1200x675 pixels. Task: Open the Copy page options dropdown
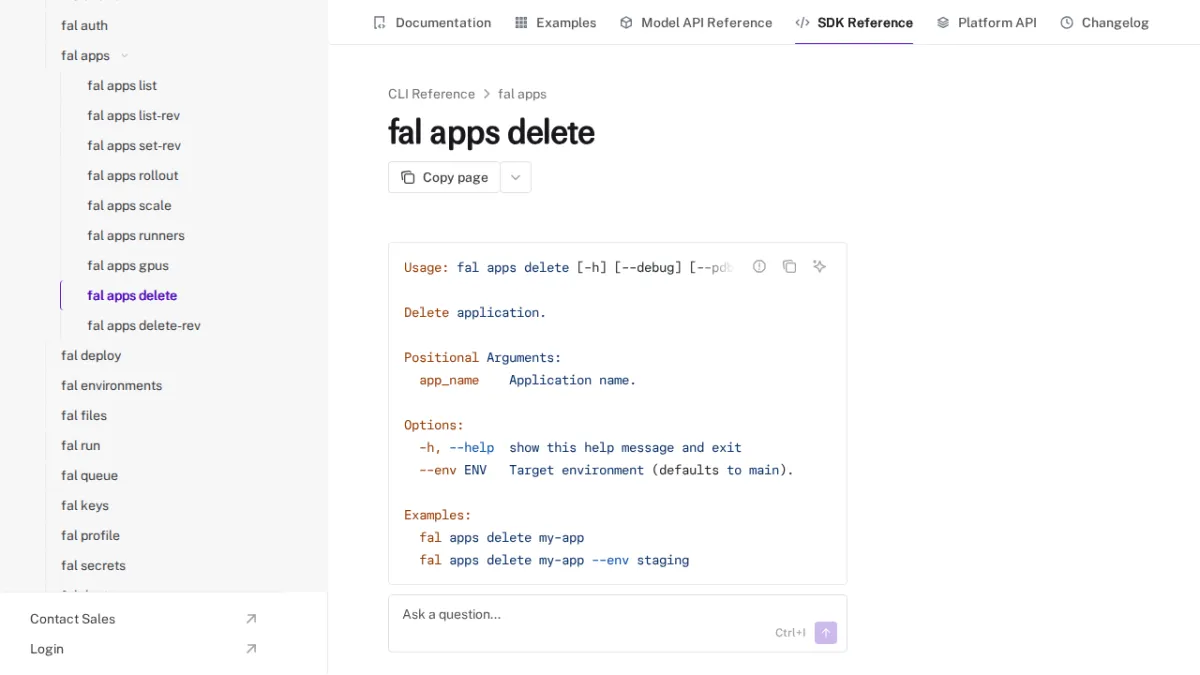tap(516, 177)
